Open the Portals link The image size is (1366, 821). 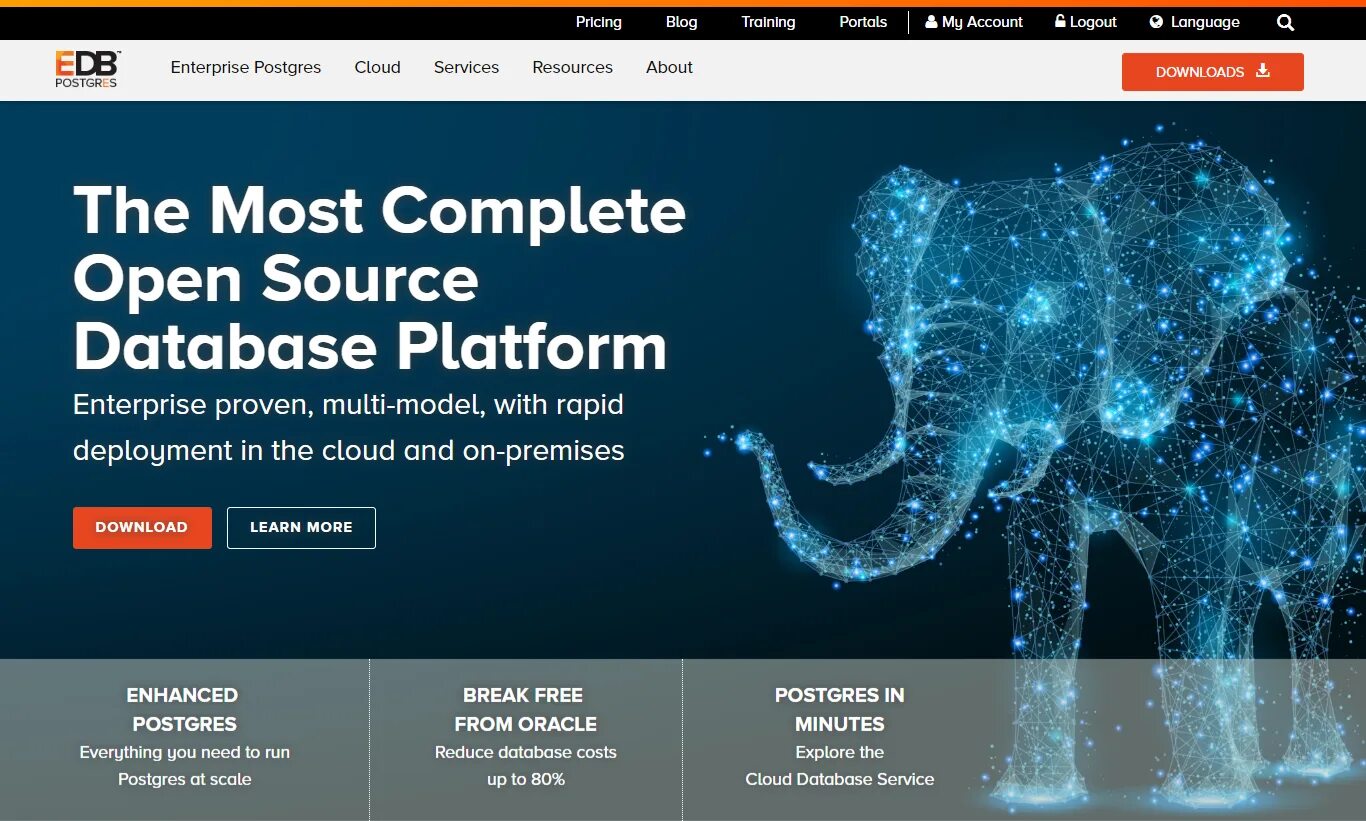863,22
